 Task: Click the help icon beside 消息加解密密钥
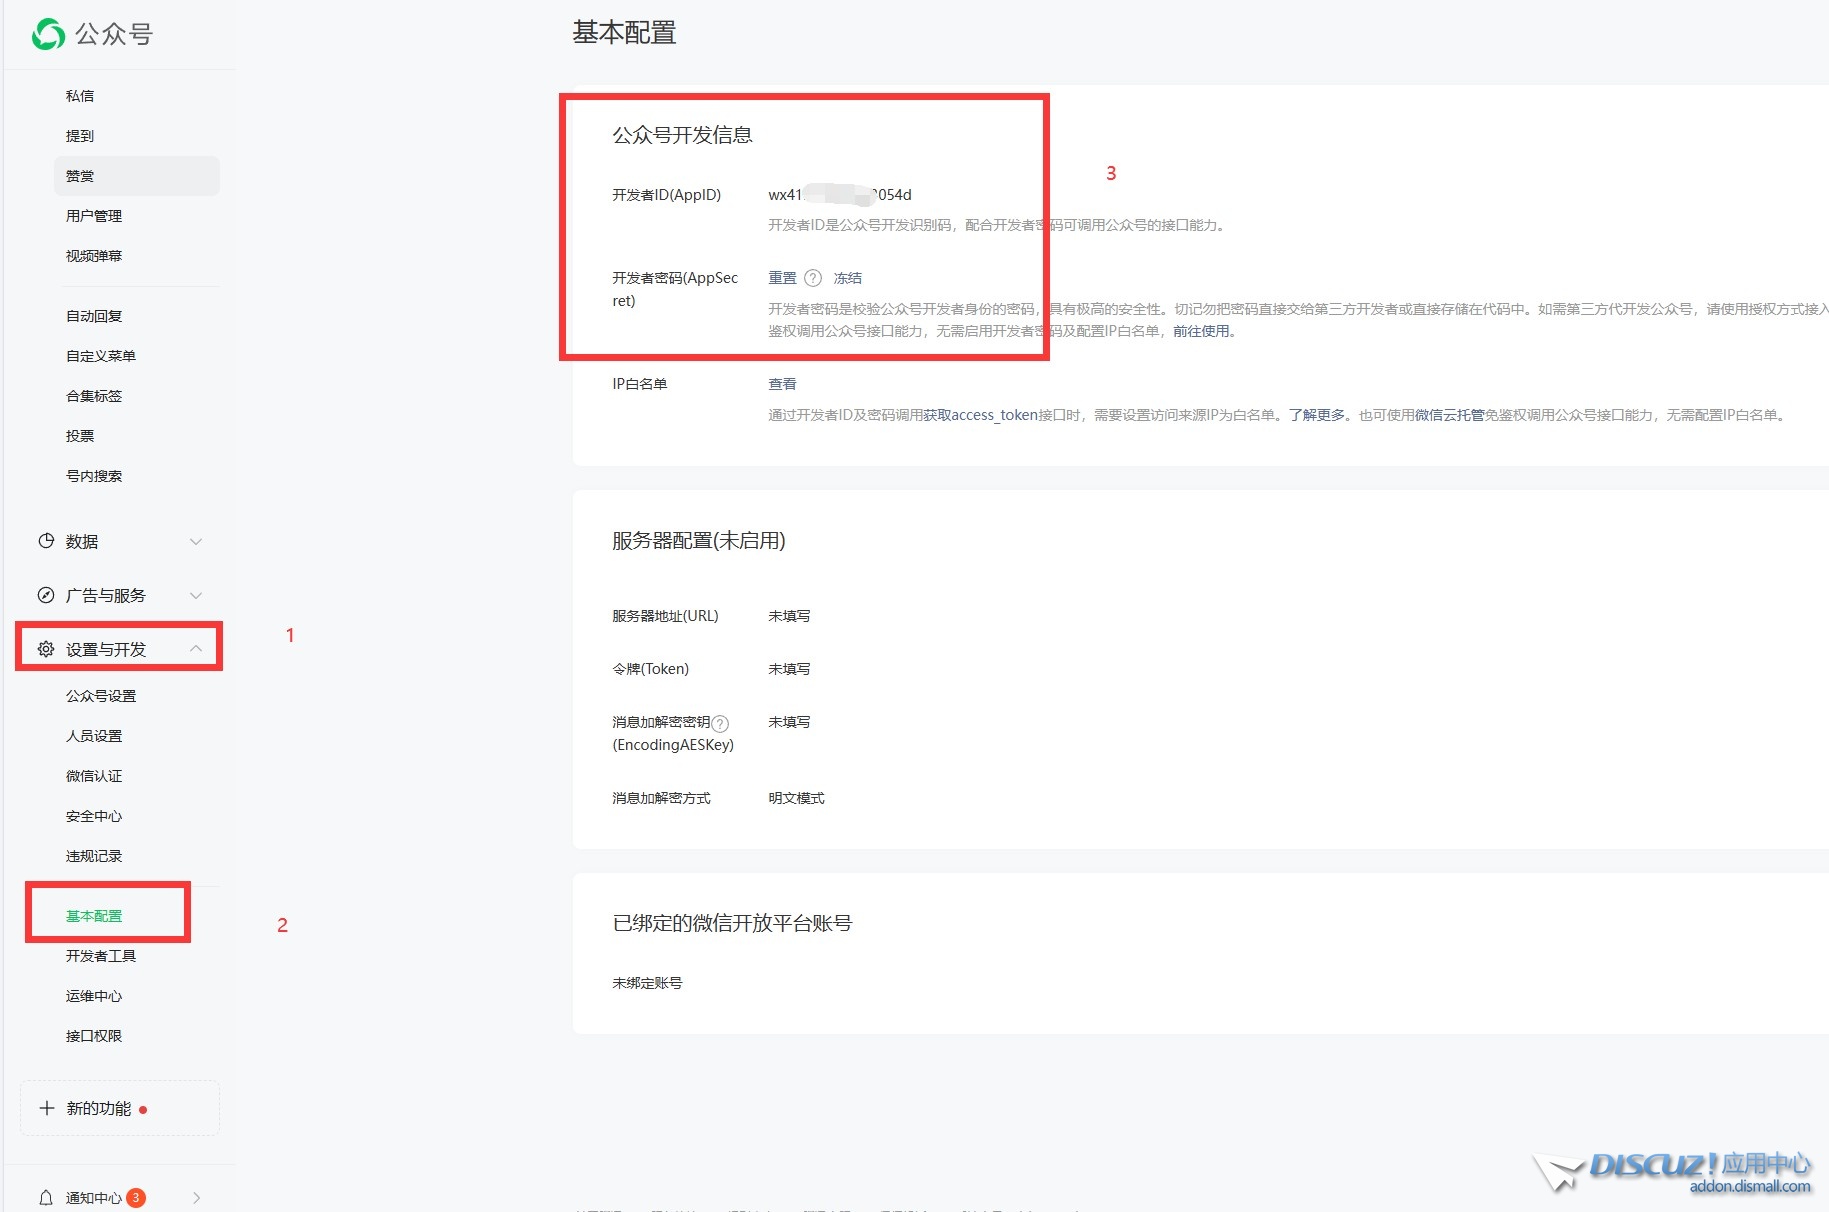click(x=720, y=723)
